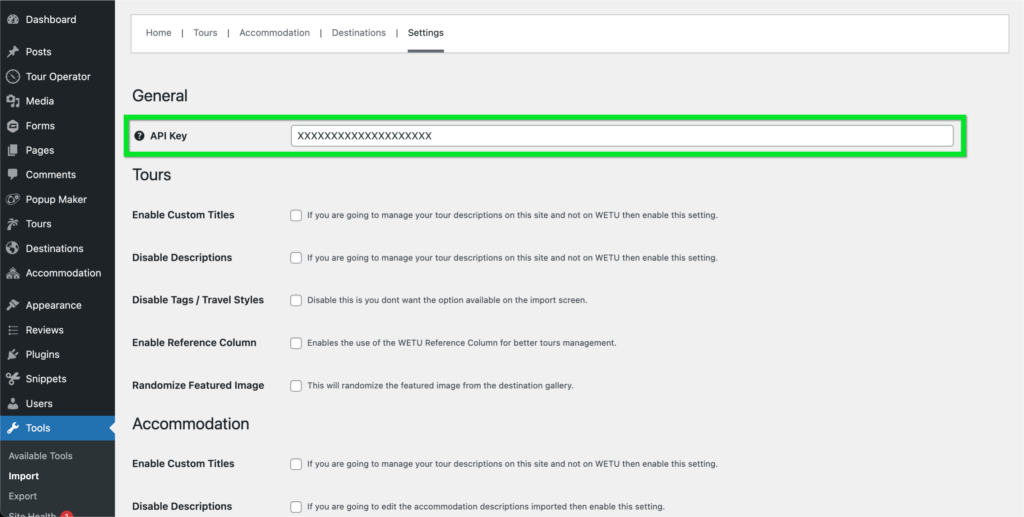
Task: Check Disable Descriptions under Accommodation
Action: point(296,507)
